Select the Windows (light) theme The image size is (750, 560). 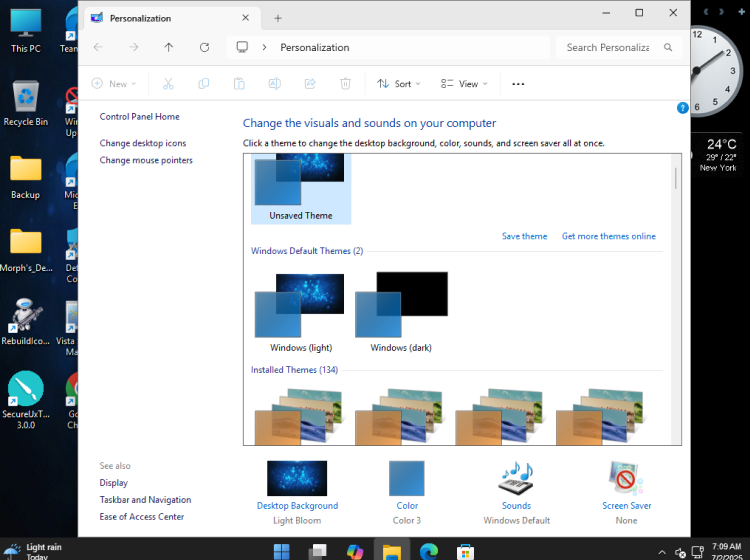point(301,313)
